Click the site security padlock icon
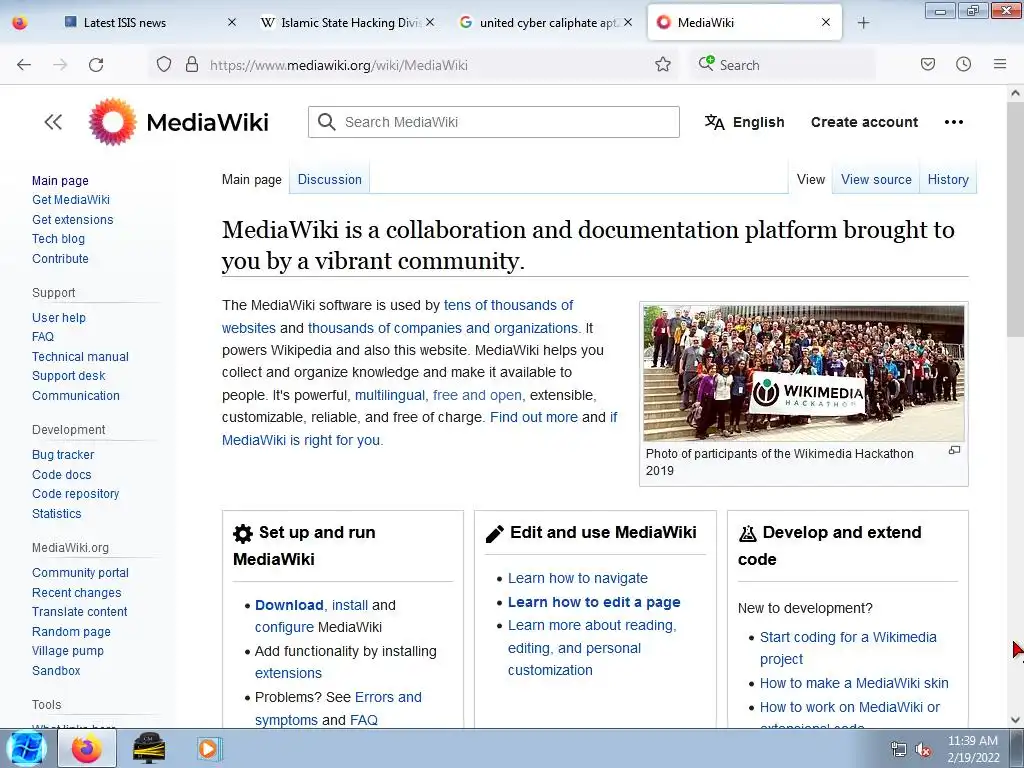 pos(191,65)
